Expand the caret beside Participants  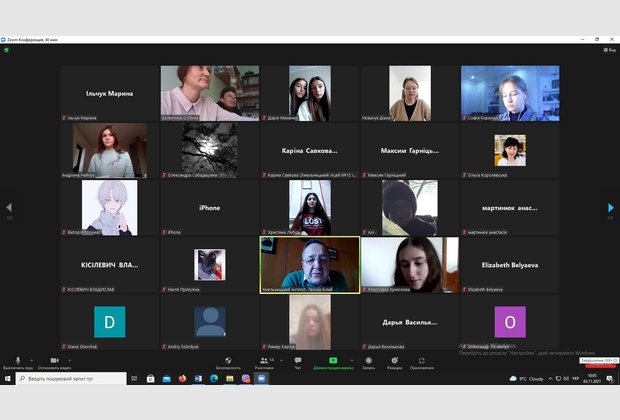point(281,360)
